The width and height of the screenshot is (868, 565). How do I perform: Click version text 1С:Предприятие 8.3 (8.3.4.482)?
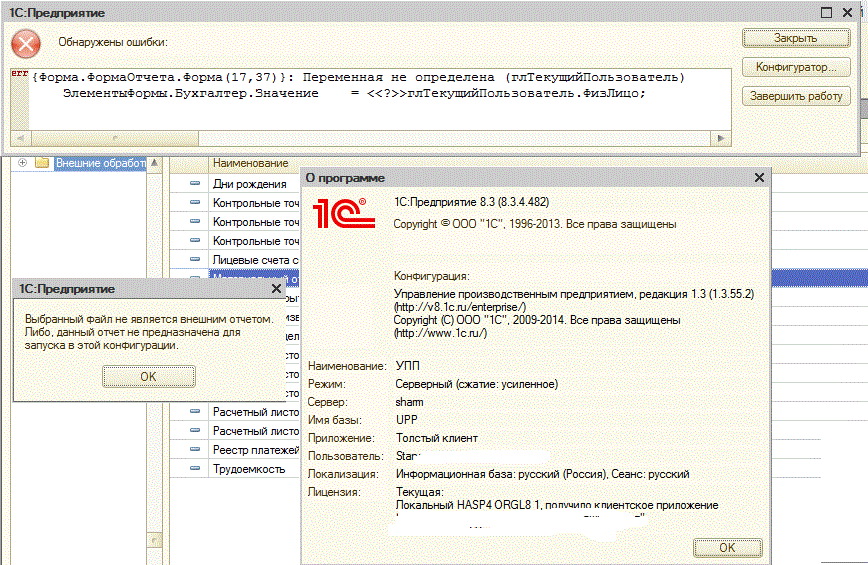471,203
